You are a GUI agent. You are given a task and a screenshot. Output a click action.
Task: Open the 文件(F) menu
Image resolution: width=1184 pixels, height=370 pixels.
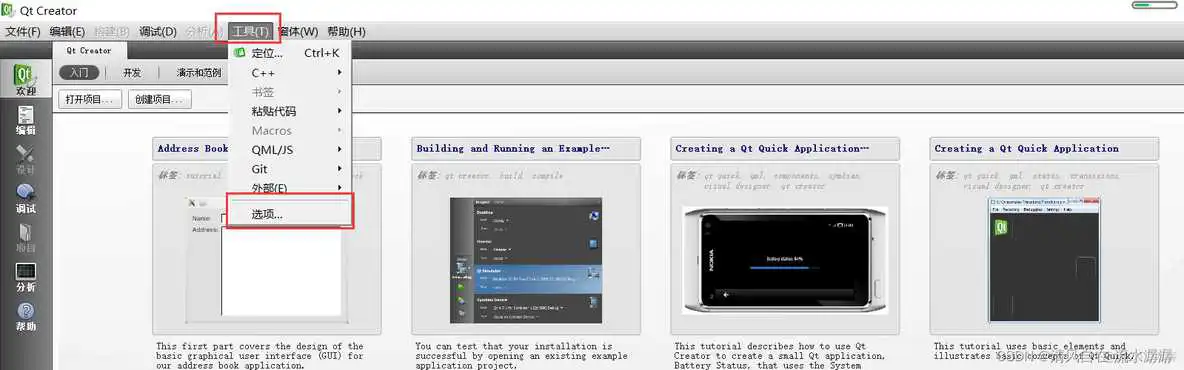pyautogui.click(x=23, y=32)
